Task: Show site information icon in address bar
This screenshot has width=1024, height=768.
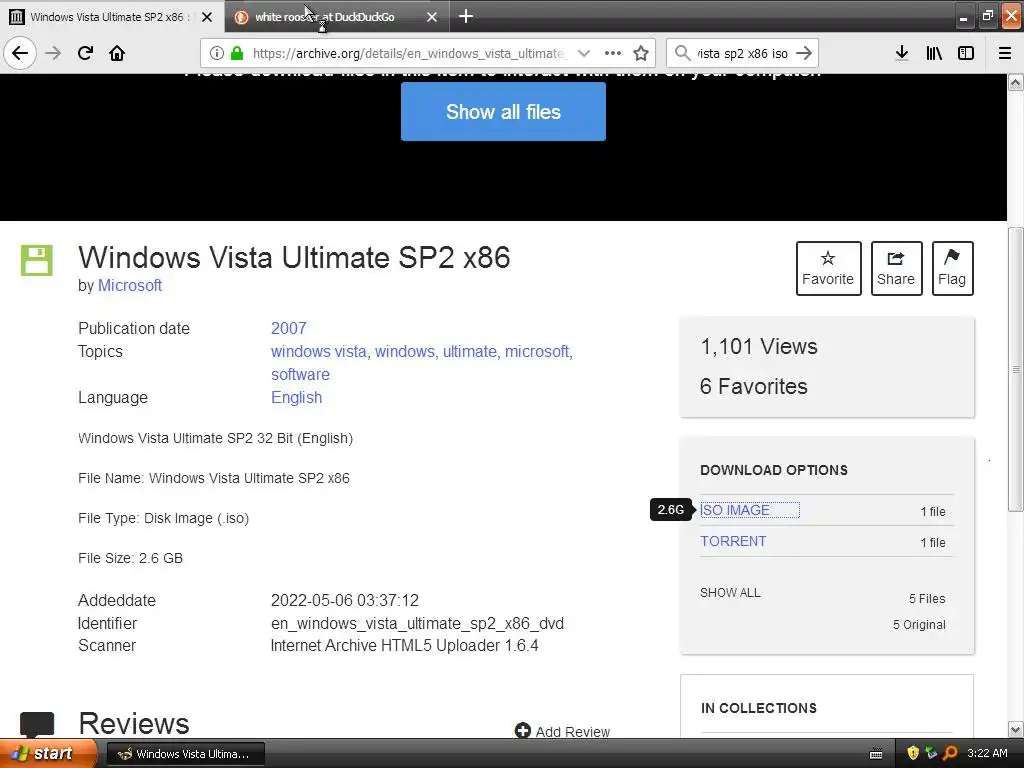Action: [x=217, y=54]
